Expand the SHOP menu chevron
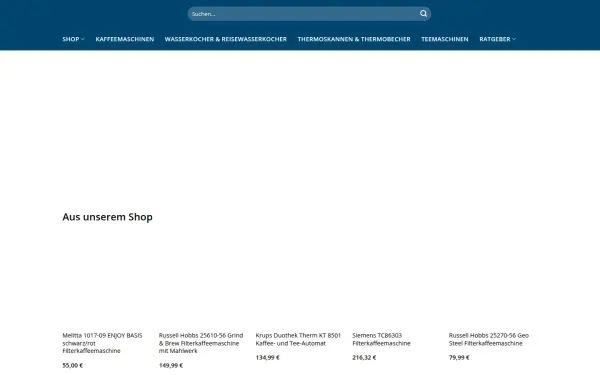 click(x=83, y=39)
